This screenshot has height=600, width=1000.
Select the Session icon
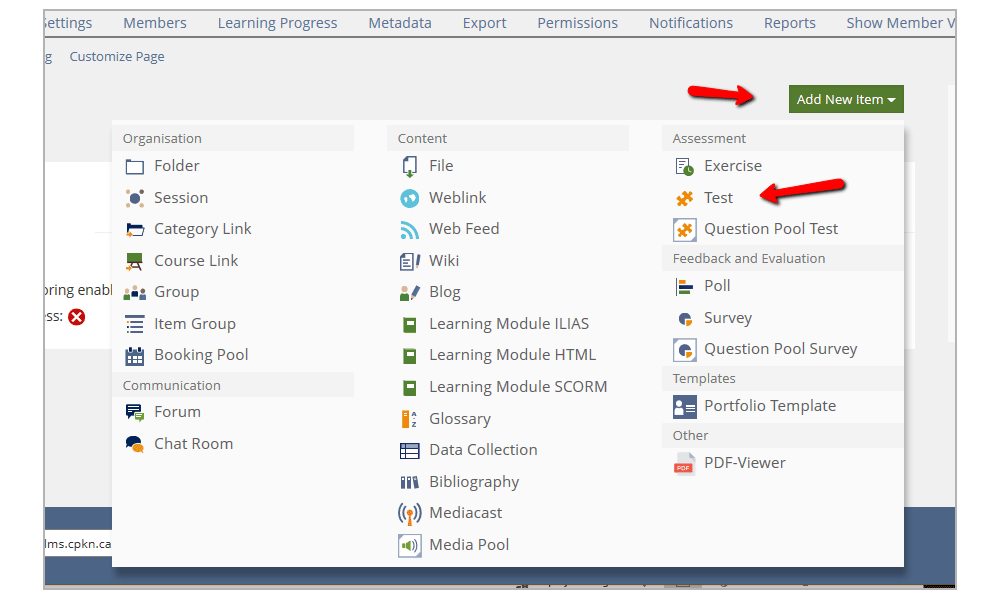(x=135, y=198)
